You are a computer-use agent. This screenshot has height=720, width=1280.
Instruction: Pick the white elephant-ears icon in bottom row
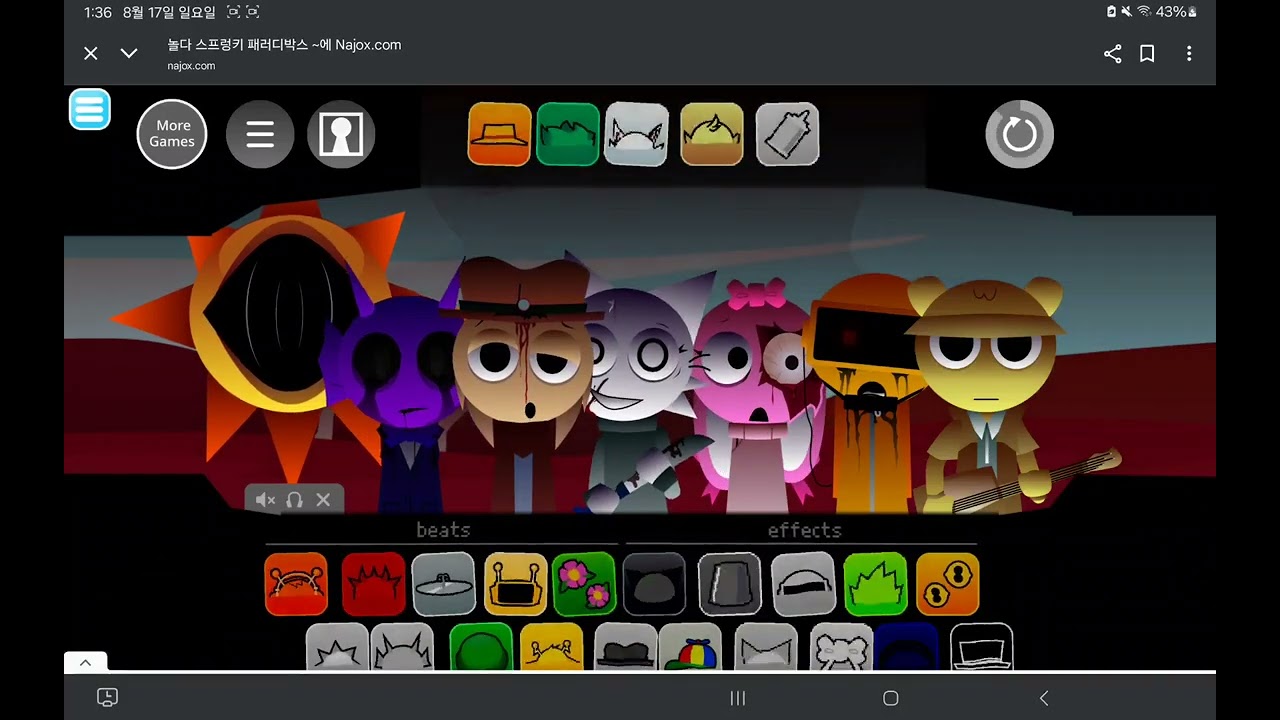[842, 646]
